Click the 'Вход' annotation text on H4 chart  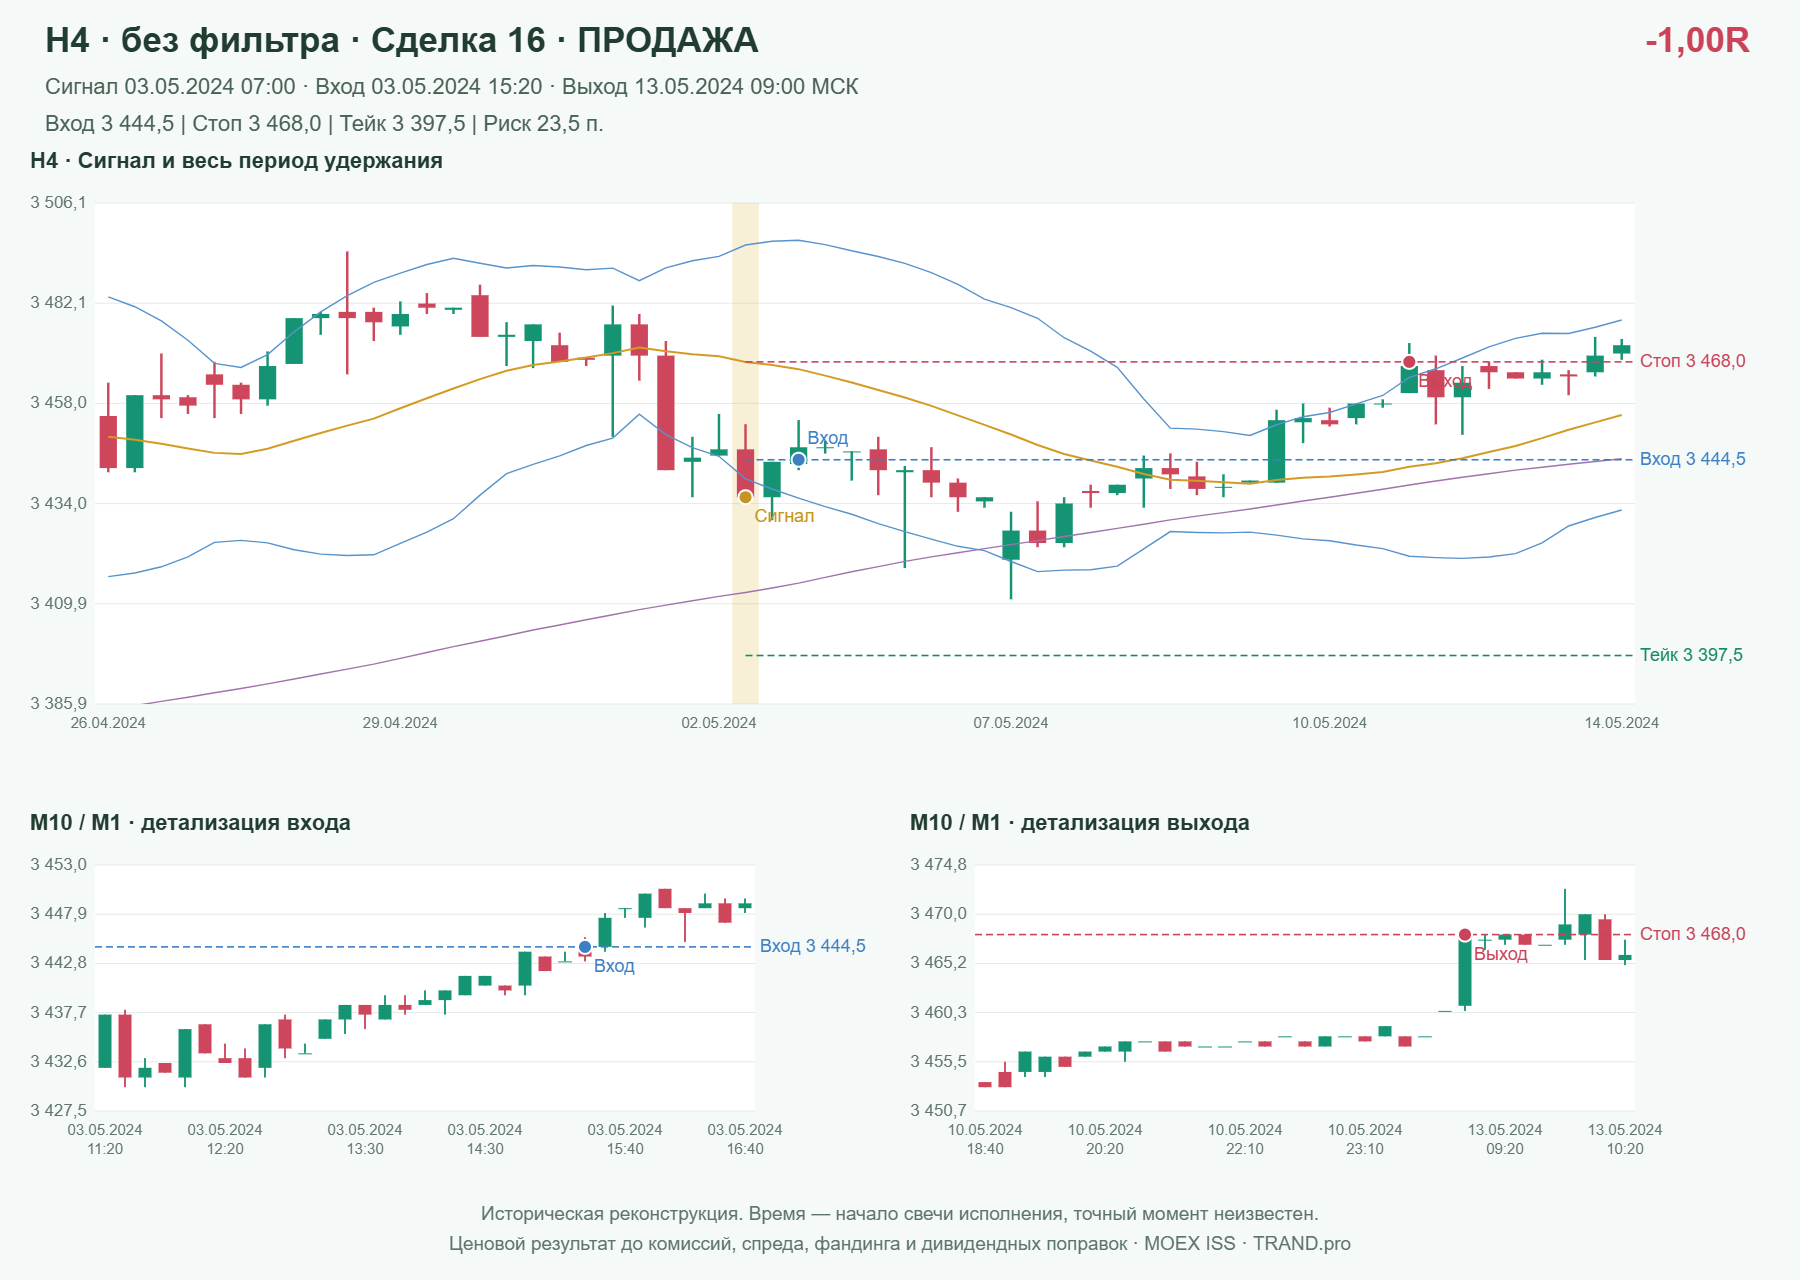coord(827,438)
